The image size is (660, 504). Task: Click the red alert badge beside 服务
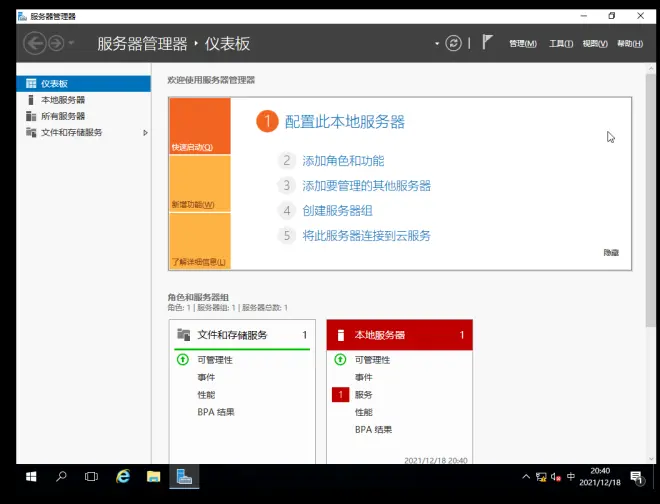pyautogui.click(x=341, y=395)
